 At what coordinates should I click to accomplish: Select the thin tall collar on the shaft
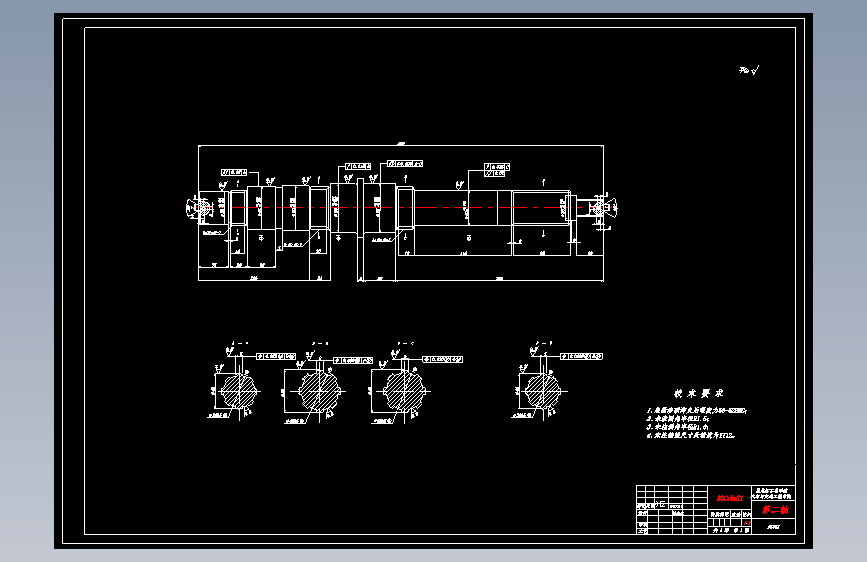[361, 207]
